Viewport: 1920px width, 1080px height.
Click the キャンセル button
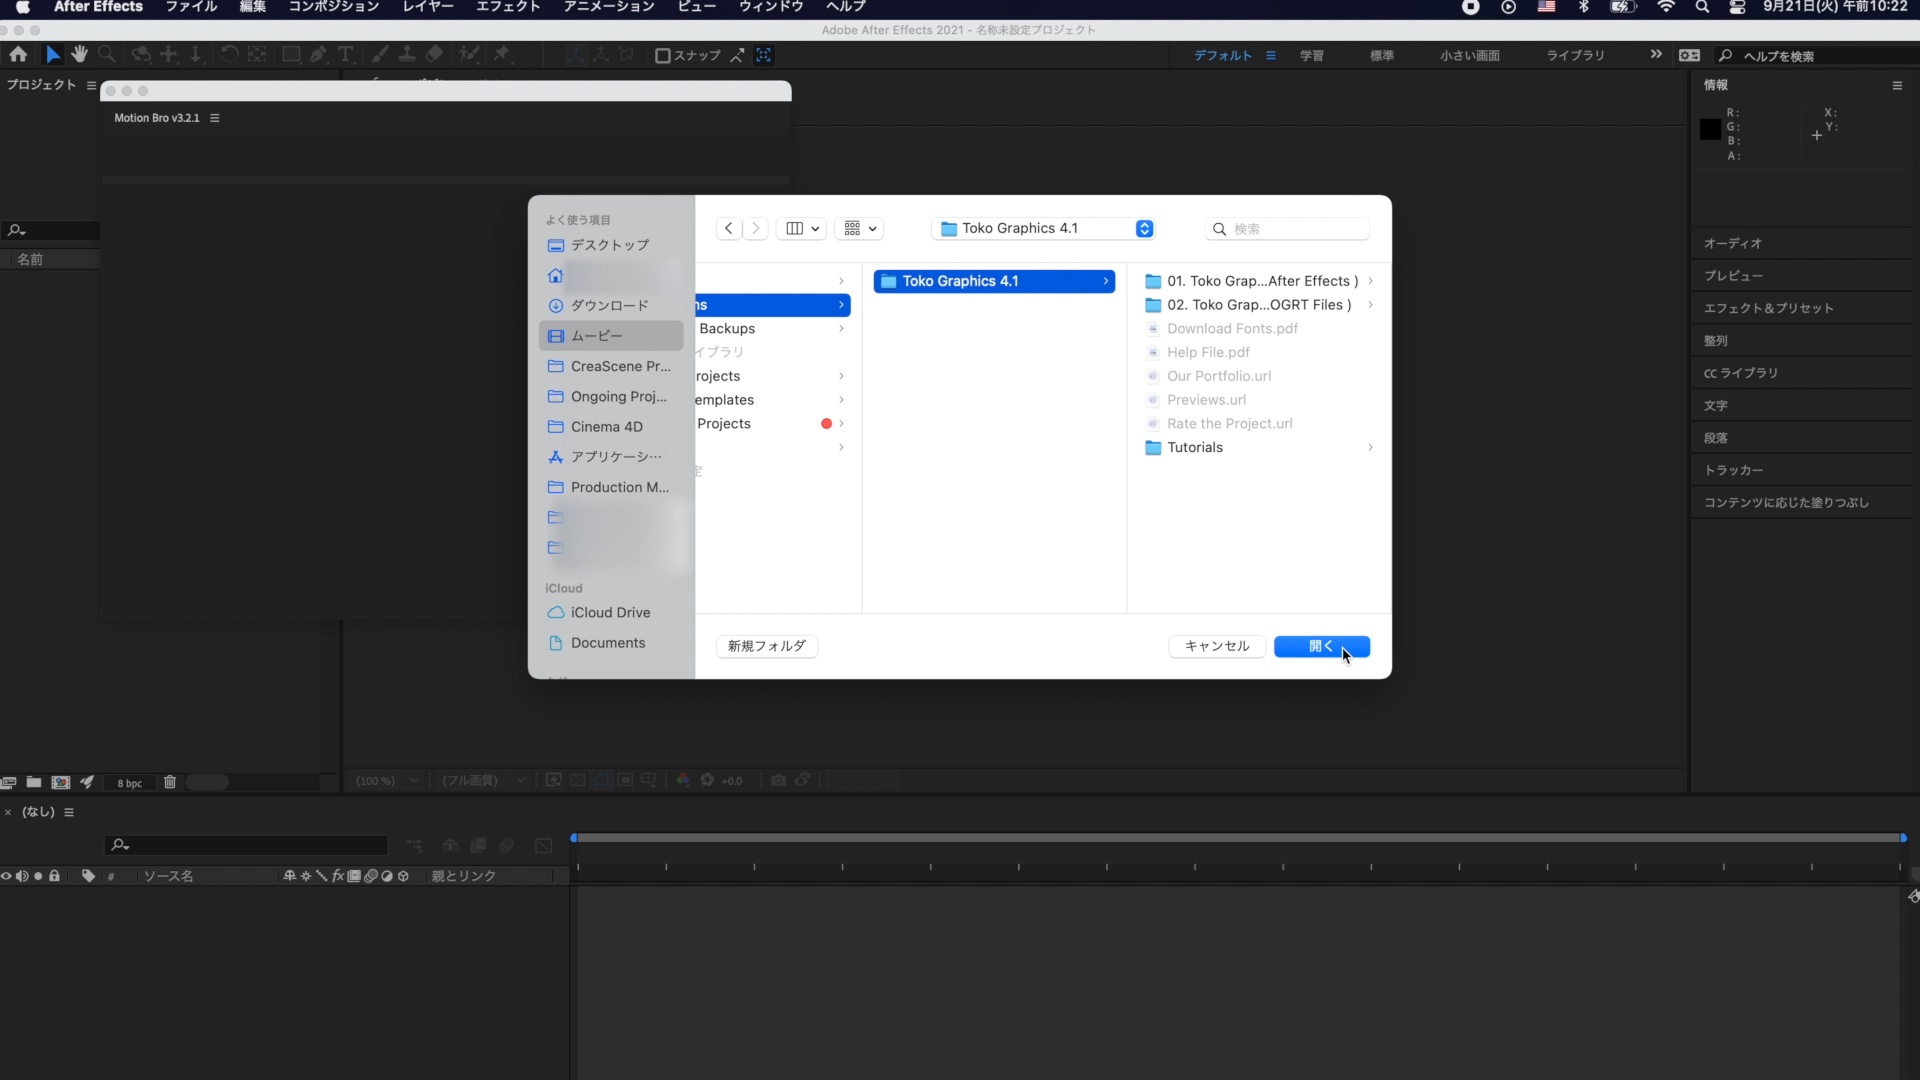[1216, 647]
